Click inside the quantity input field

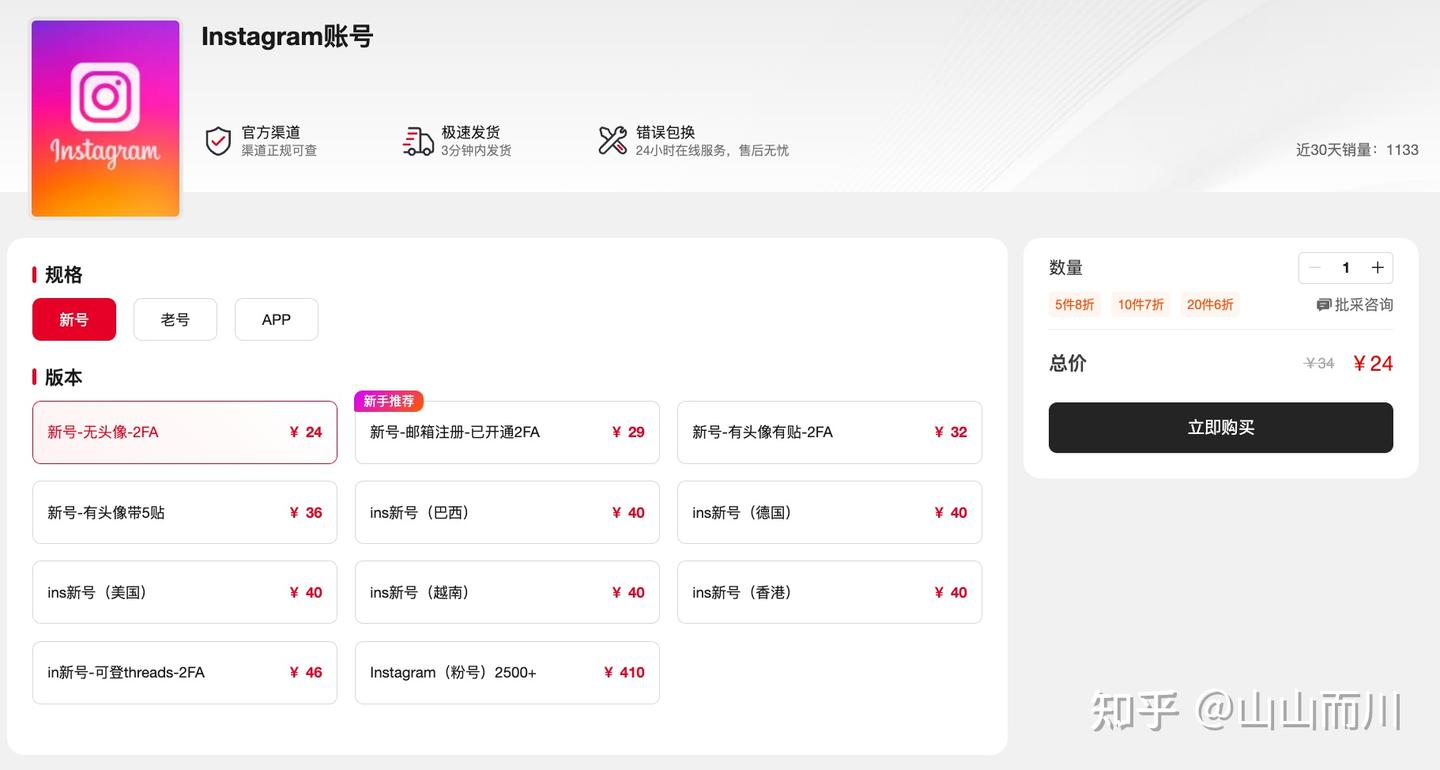click(x=1345, y=267)
